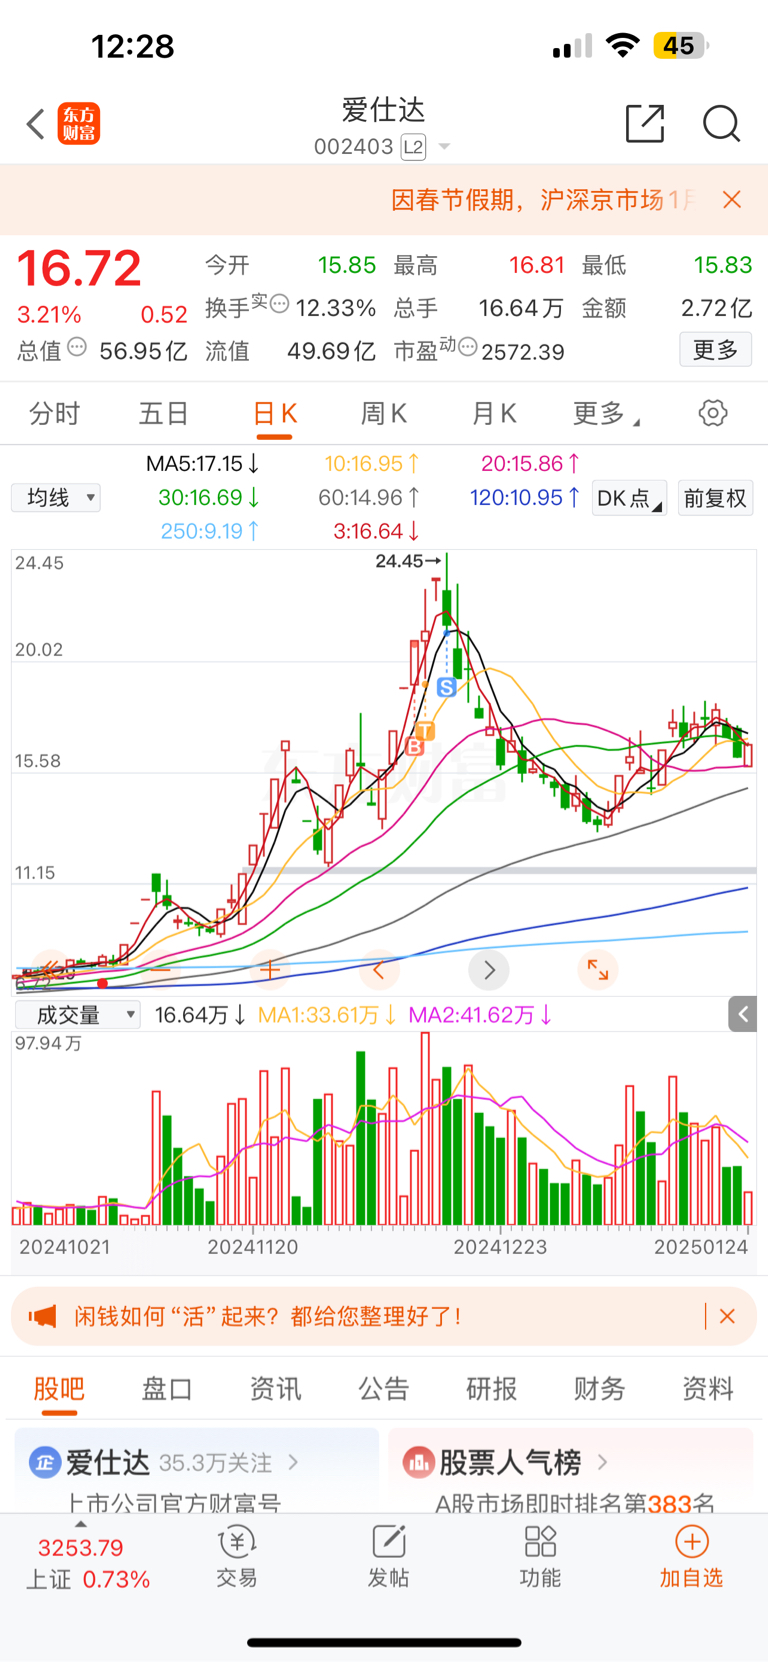The width and height of the screenshot is (768, 1662).
Task: Tap the MA5:17.15 indicator value
Action: point(202,464)
